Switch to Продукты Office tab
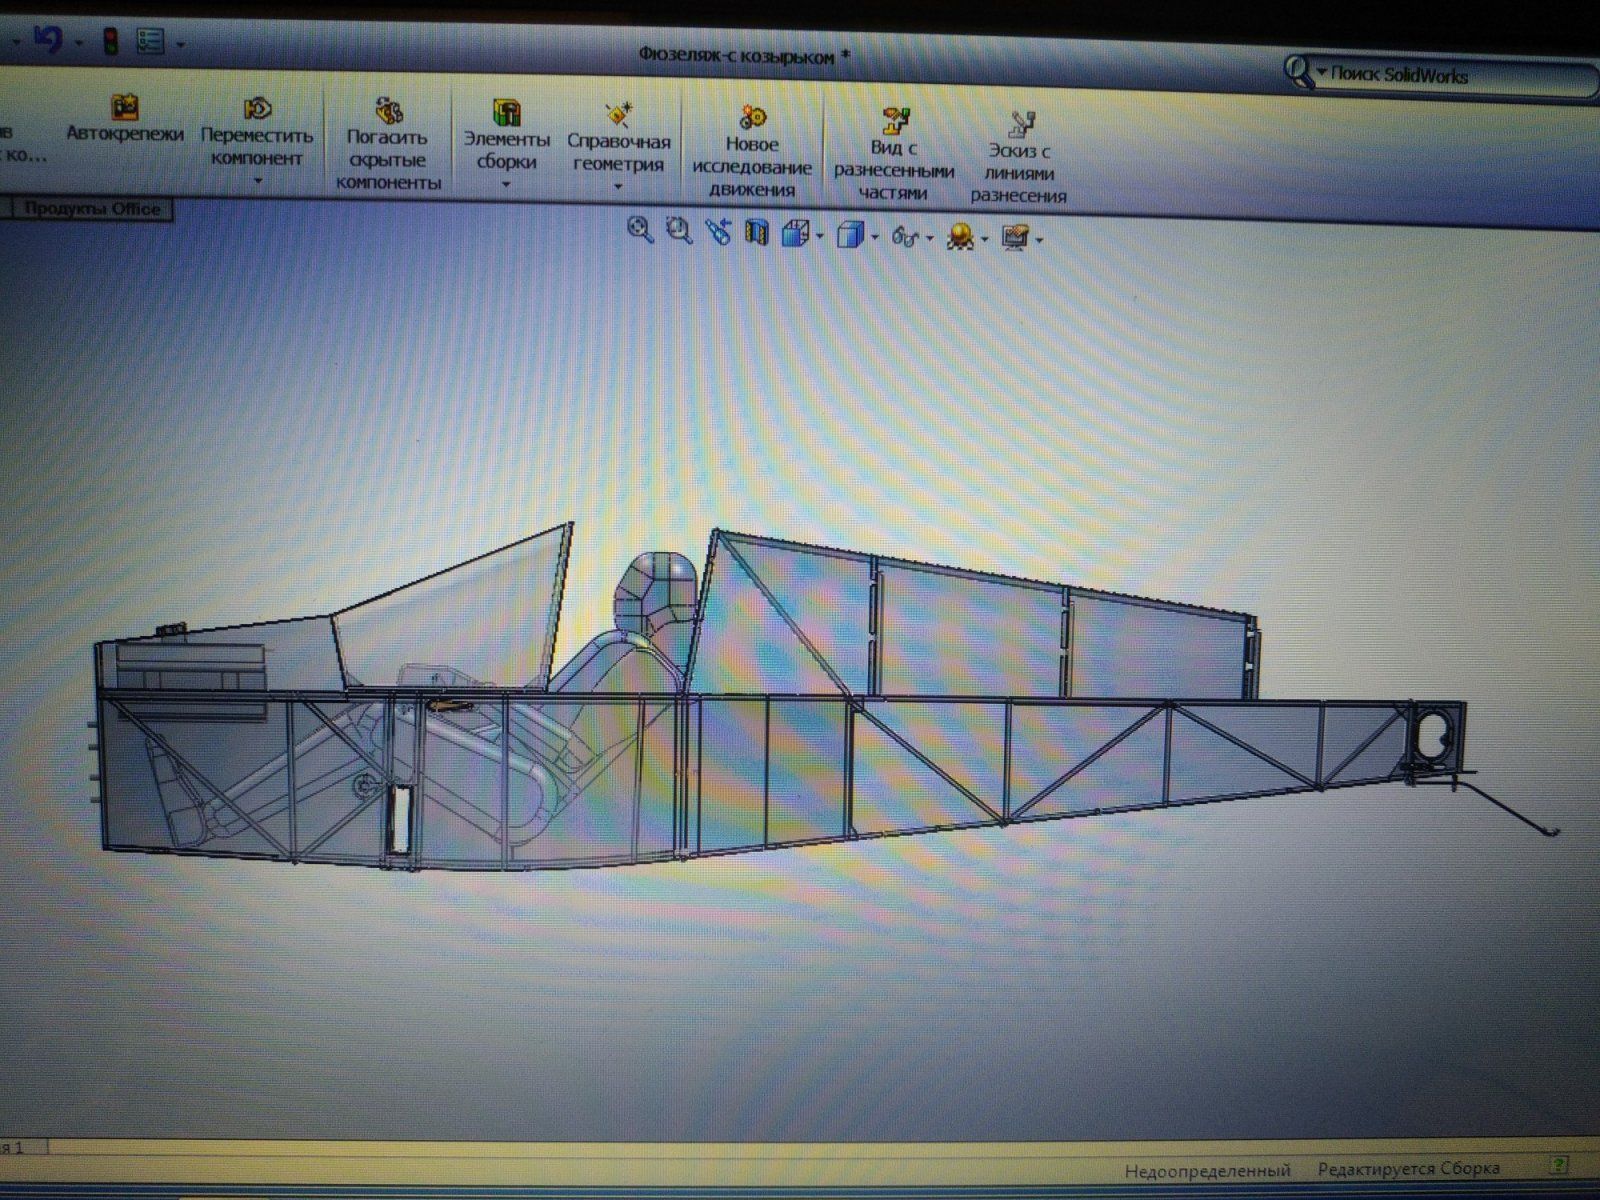The height and width of the screenshot is (1200, 1600). coord(92,209)
